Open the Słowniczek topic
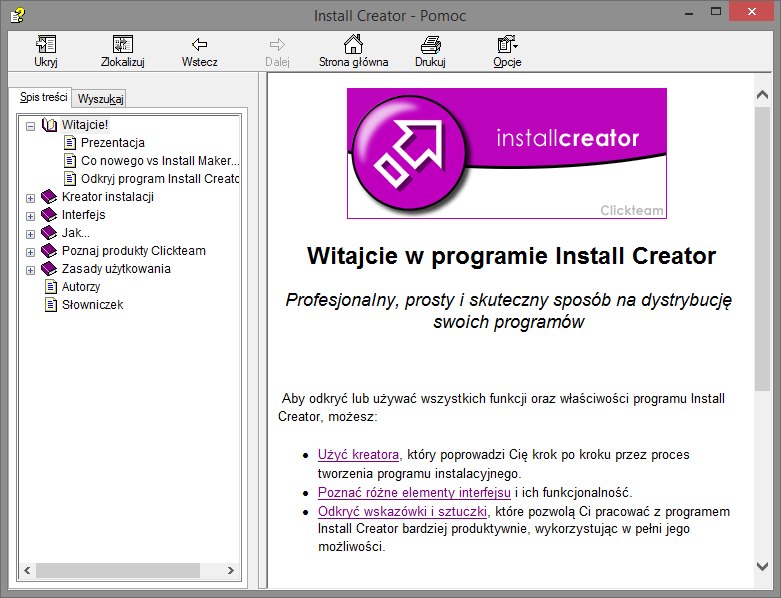The height and width of the screenshot is (598, 781). [92, 305]
